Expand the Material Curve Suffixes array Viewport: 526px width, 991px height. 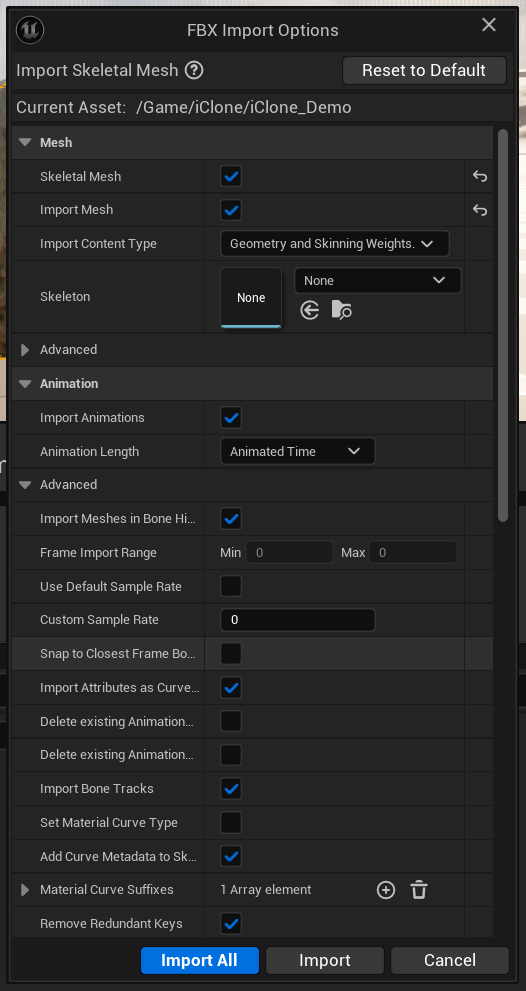[x=25, y=890]
